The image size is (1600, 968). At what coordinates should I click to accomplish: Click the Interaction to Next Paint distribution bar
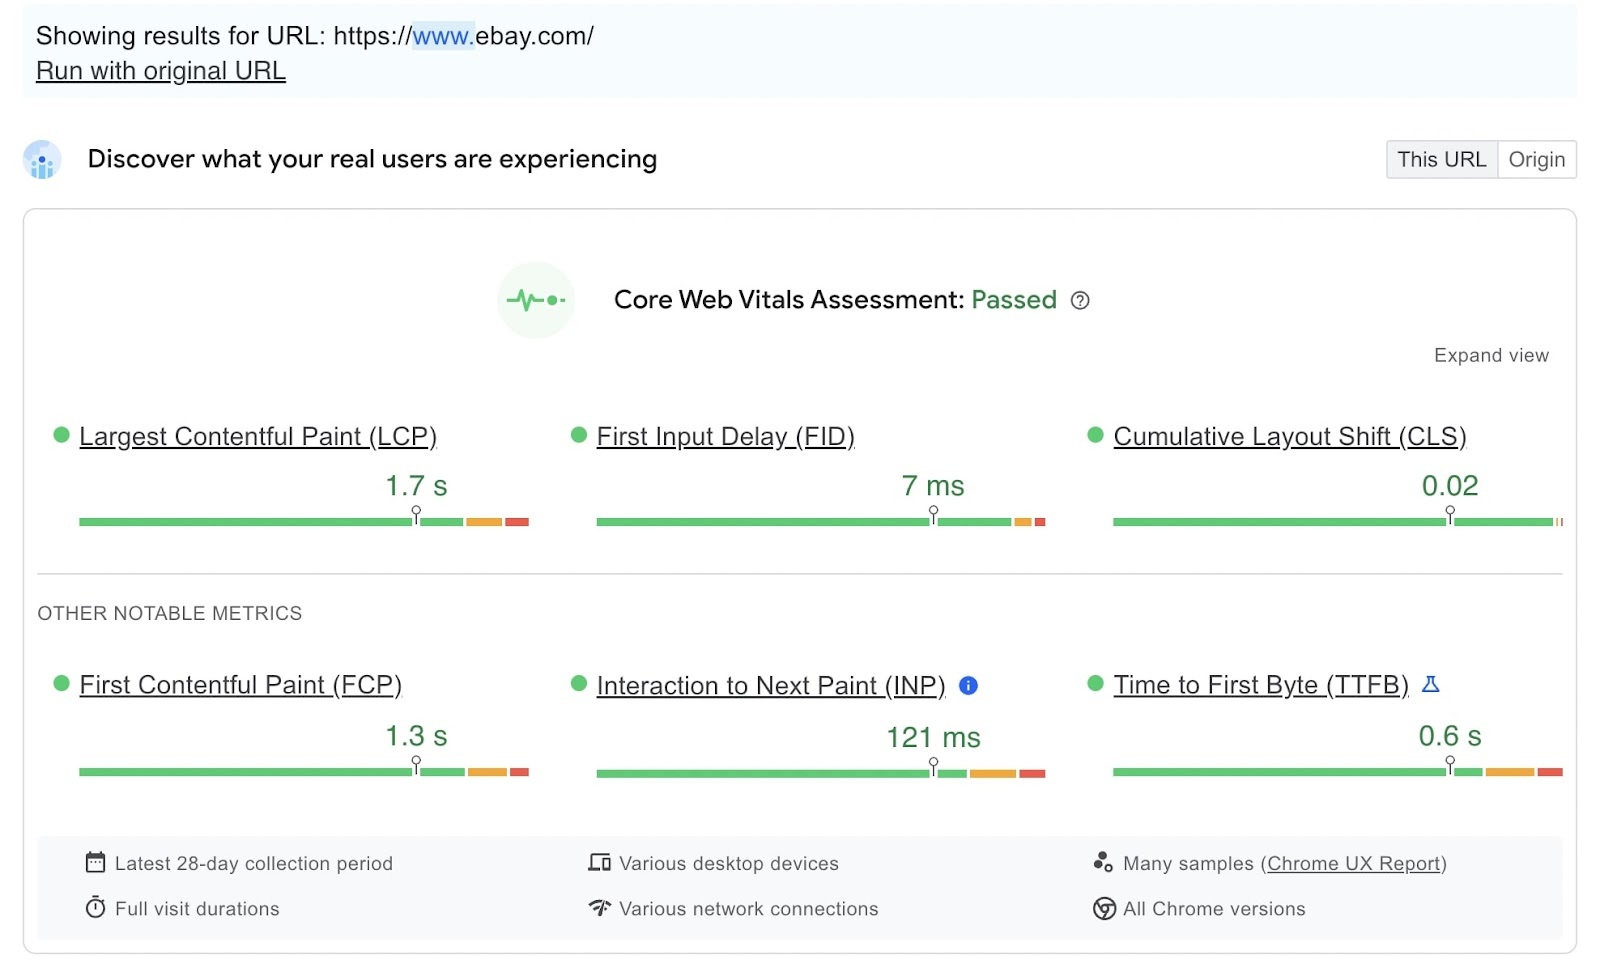click(x=820, y=773)
